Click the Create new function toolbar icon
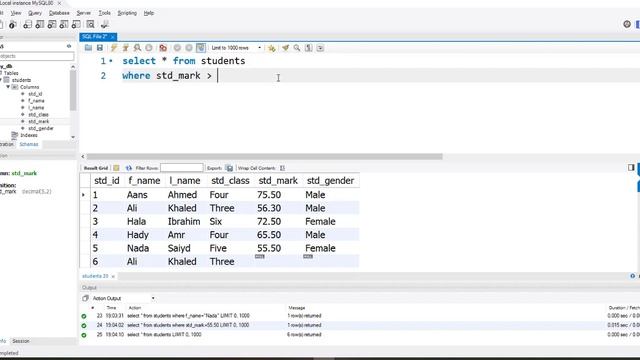Viewport: 640px width, 360px height. point(76,25)
